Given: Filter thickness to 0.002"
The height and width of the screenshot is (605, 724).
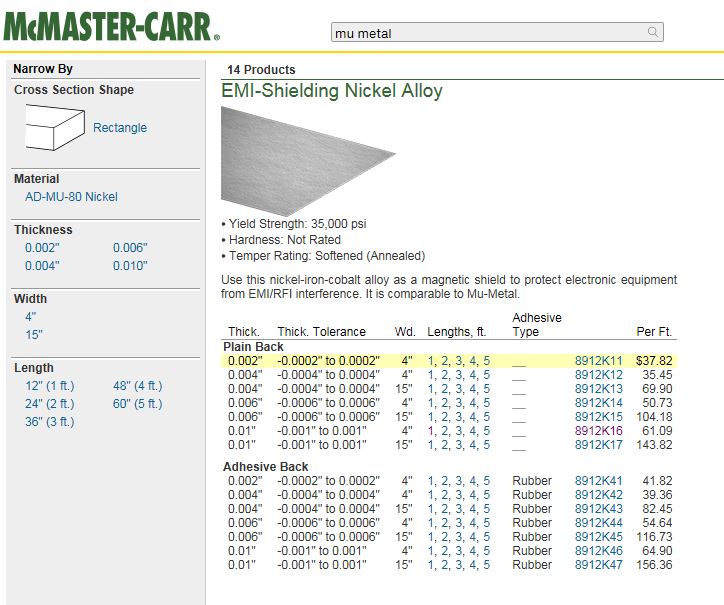Looking at the screenshot, I should (42, 248).
